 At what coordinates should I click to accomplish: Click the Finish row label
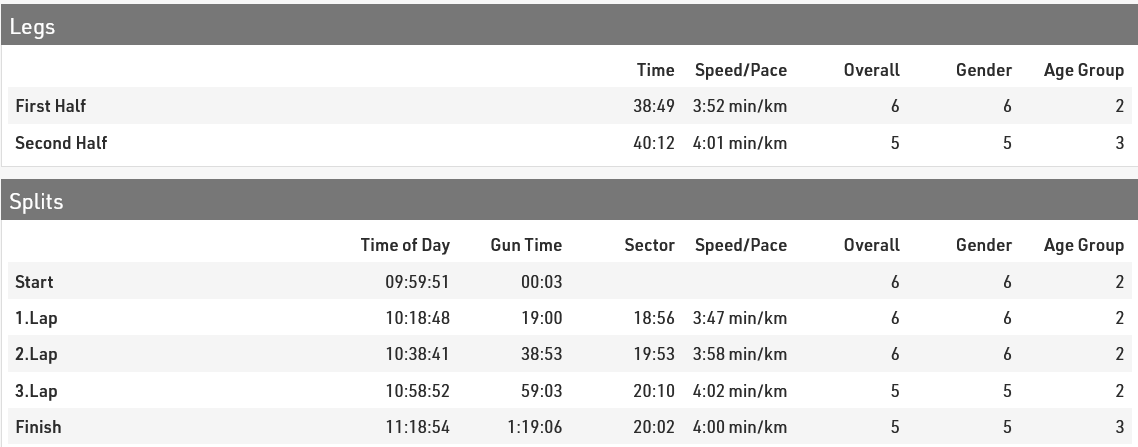pyautogui.click(x=38, y=427)
